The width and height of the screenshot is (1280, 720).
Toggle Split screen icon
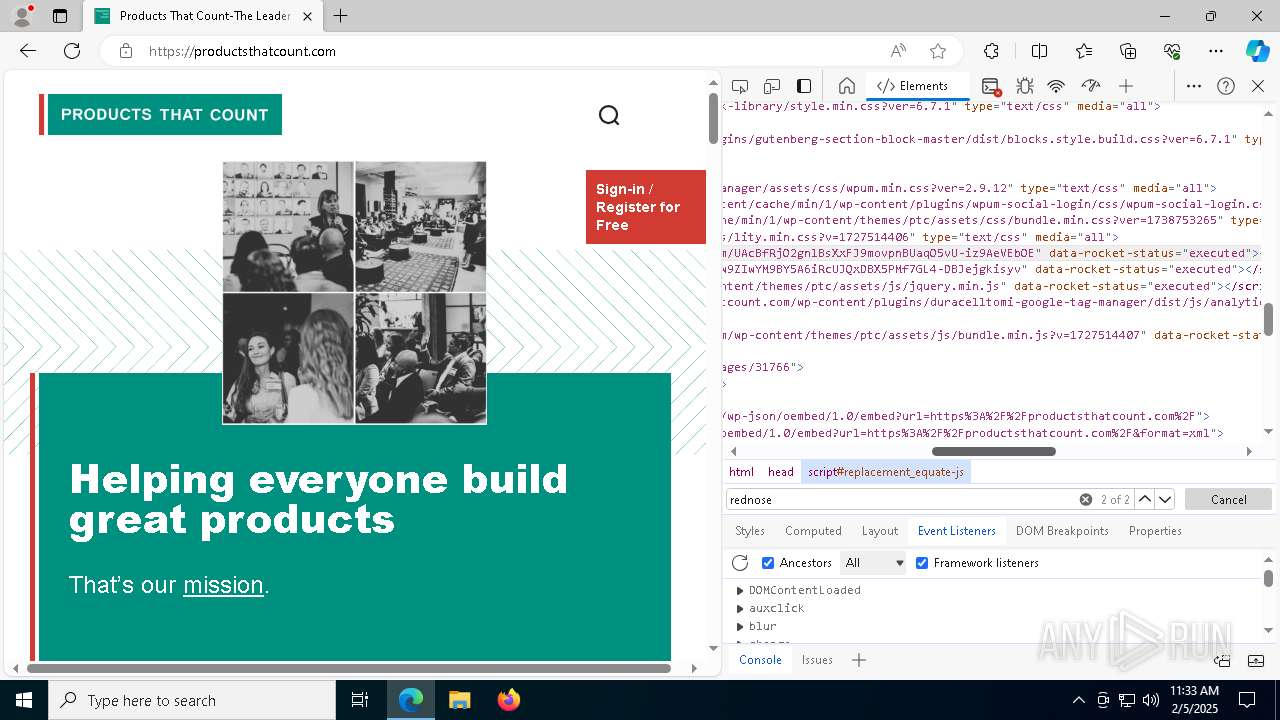[1039, 51]
